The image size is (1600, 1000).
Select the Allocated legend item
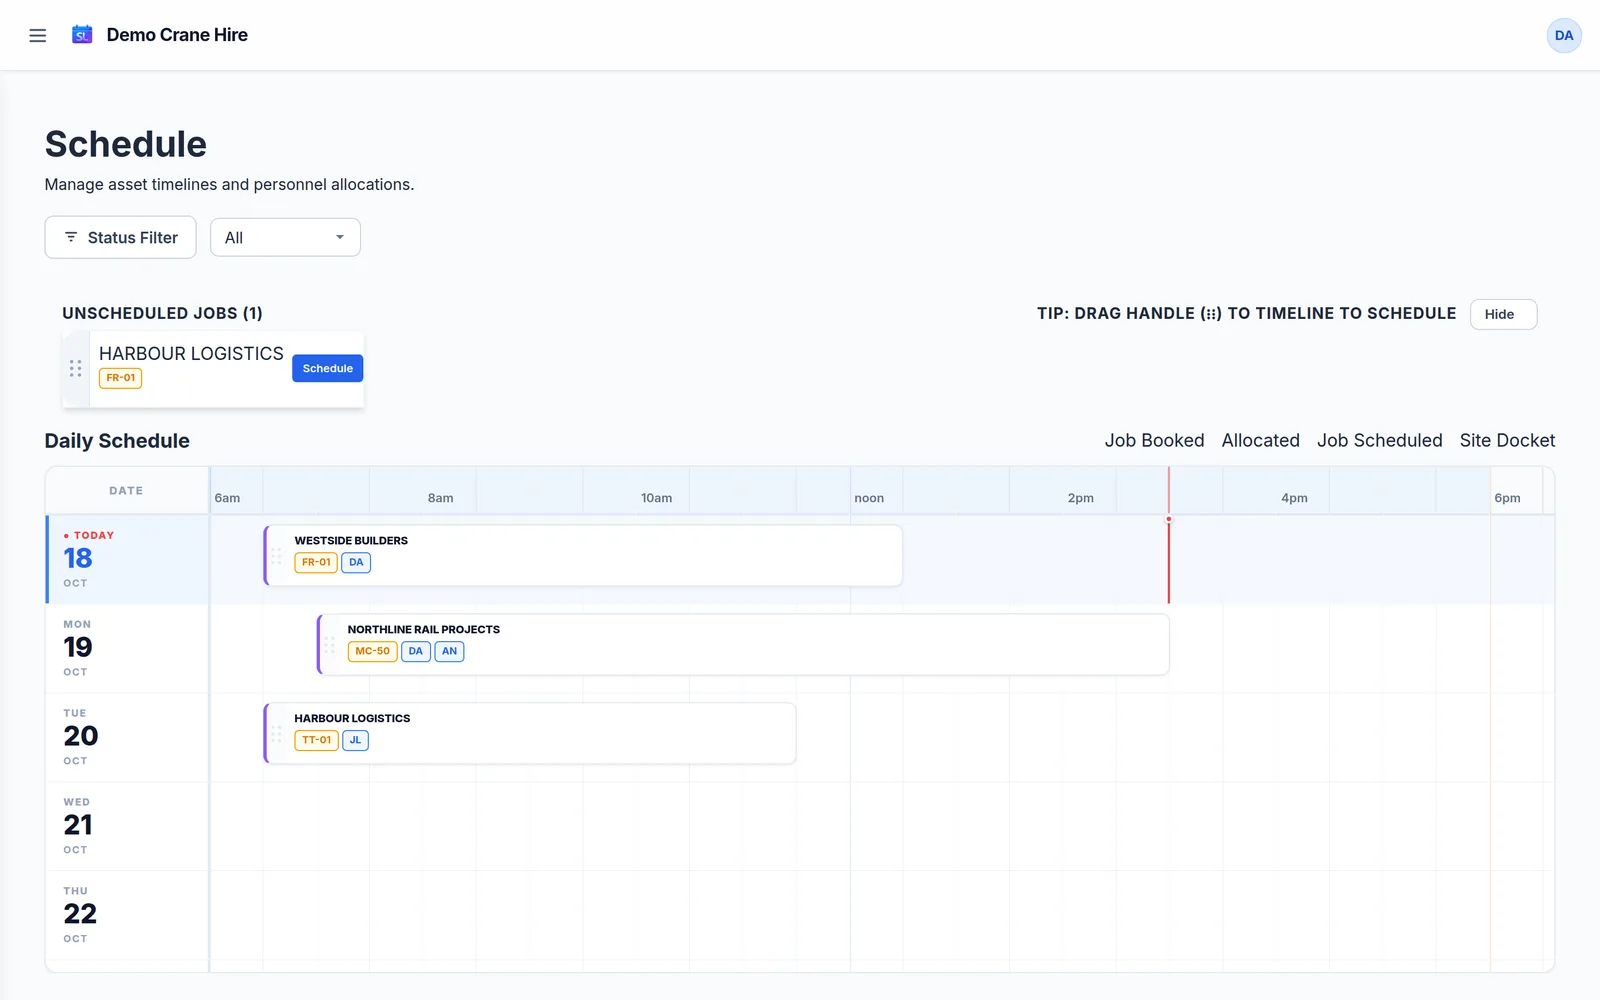pos(1260,440)
